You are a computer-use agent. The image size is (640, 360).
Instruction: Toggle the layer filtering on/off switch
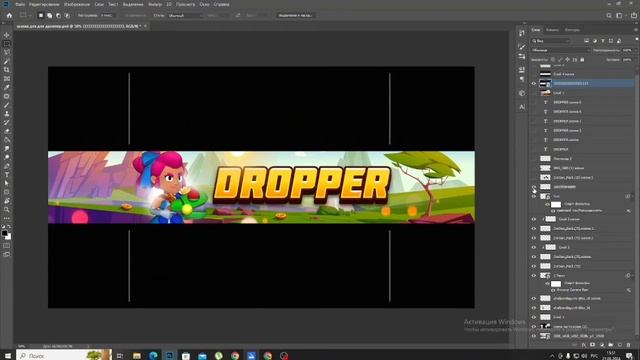click(636, 40)
